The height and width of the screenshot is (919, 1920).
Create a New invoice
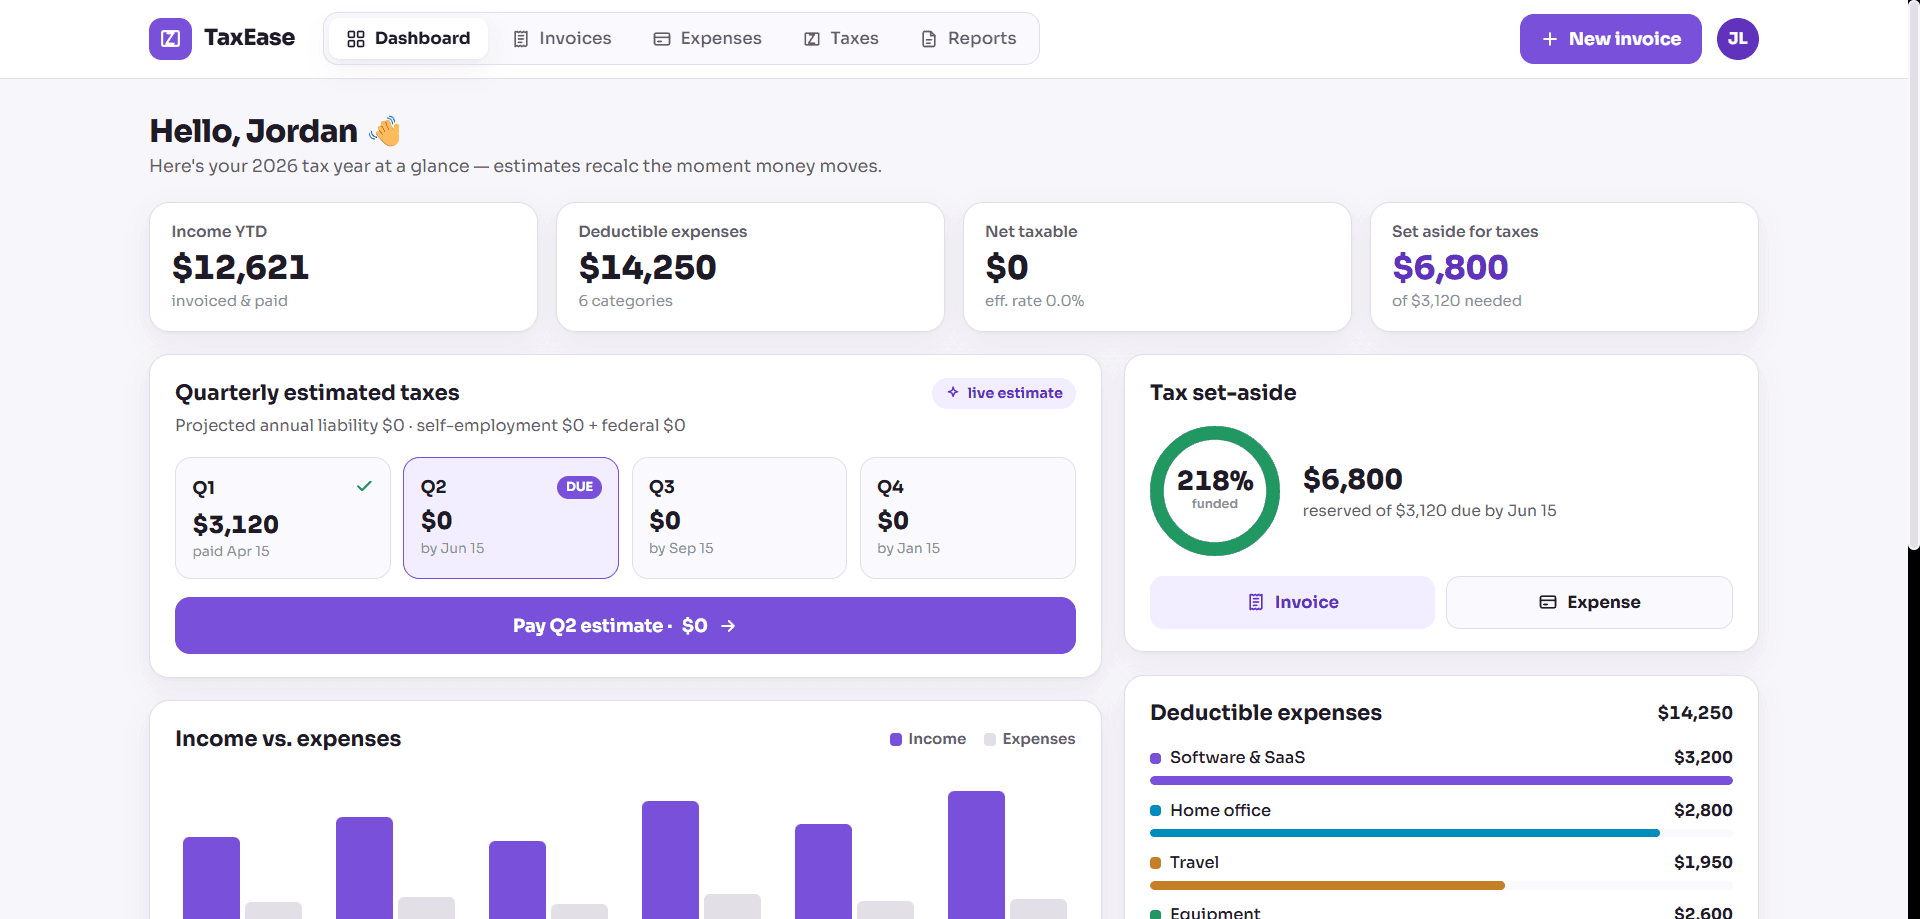pyautogui.click(x=1611, y=39)
